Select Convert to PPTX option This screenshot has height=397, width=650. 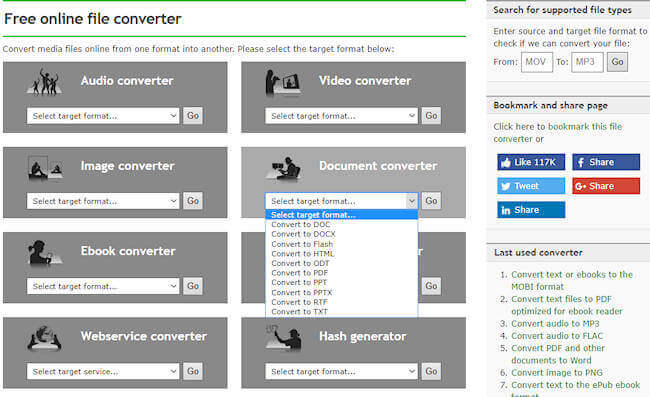pyautogui.click(x=341, y=293)
